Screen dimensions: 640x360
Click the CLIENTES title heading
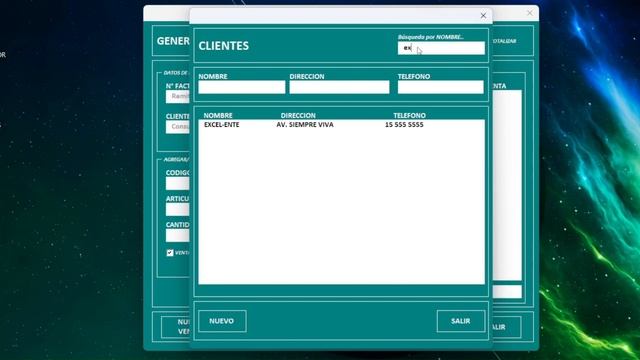(224, 46)
